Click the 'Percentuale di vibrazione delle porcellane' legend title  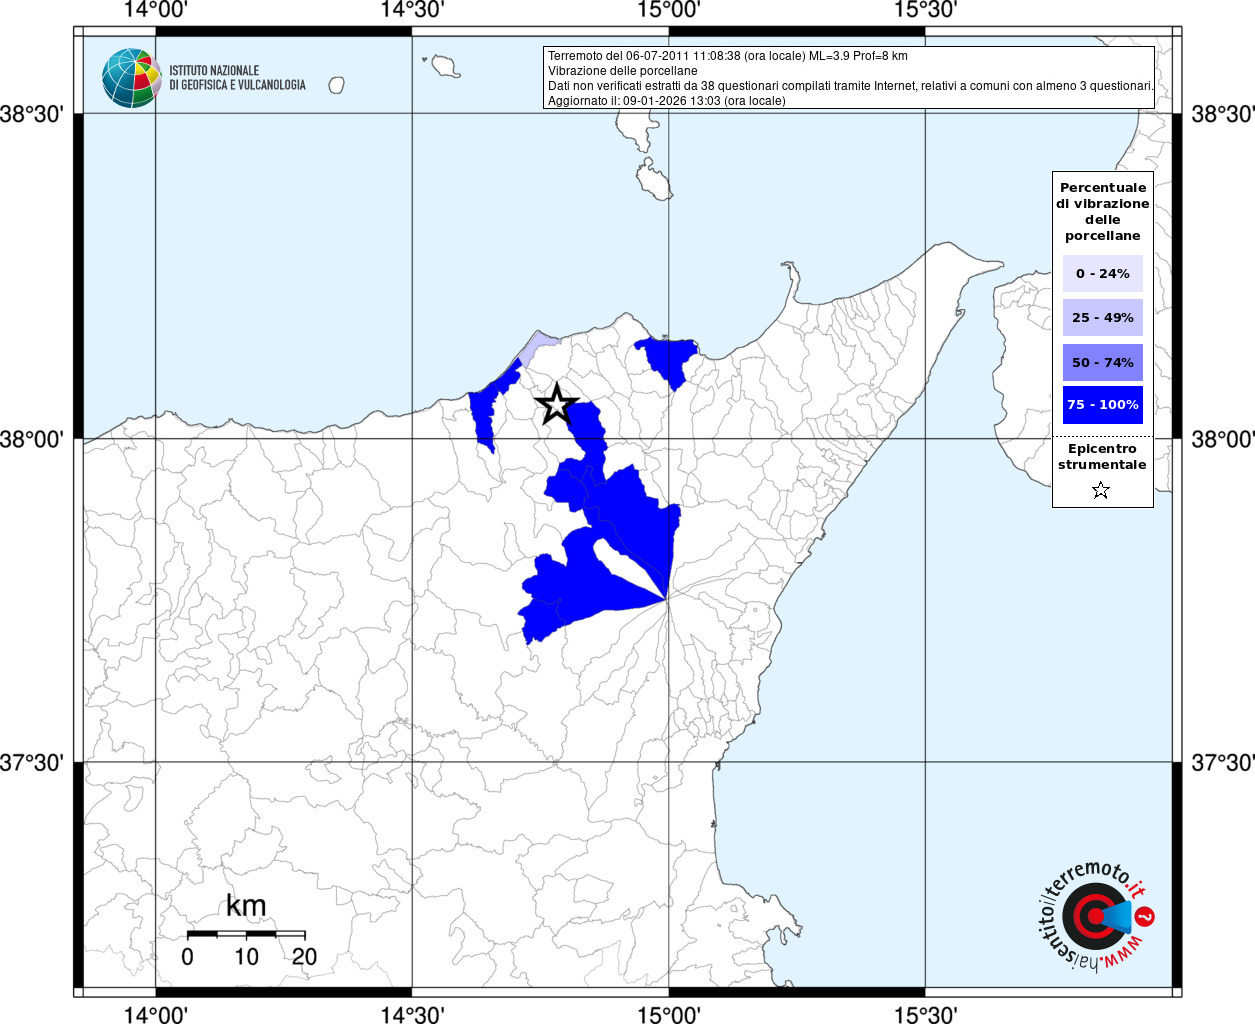click(1102, 211)
